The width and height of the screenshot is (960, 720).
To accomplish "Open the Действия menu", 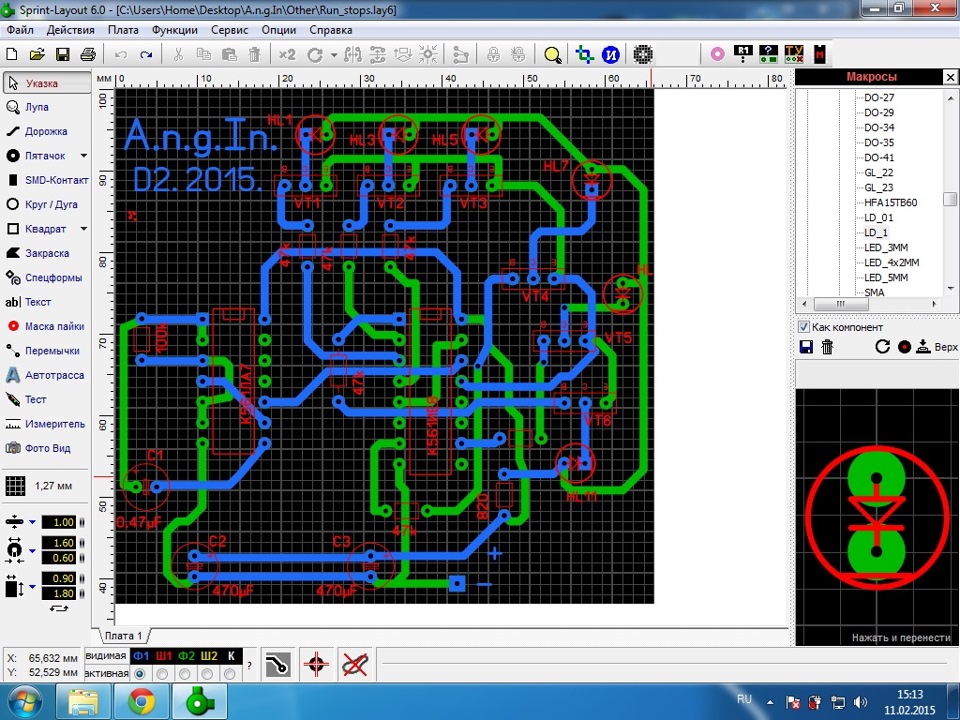I will [x=70, y=30].
